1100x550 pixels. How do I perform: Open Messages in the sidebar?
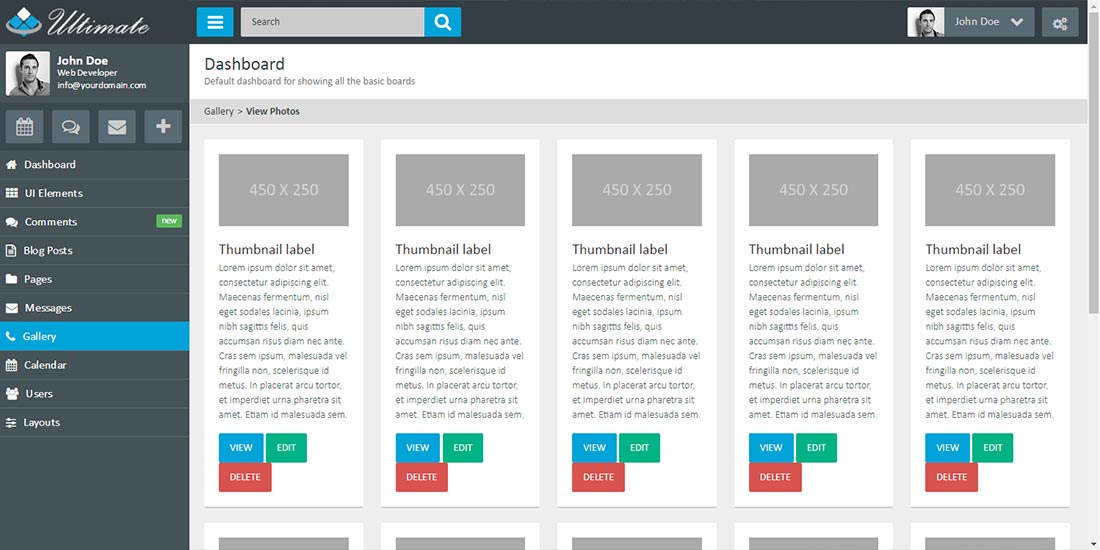[95, 308]
